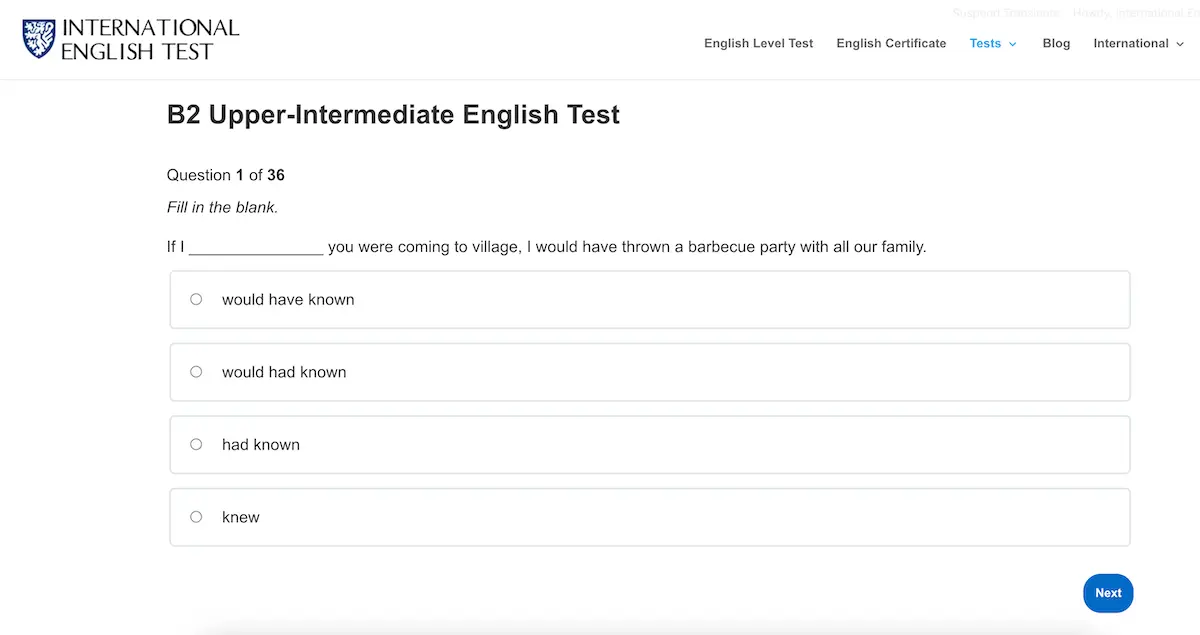The height and width of the screenshot is (635, 1200).
Task: Click the 'Question 1 of 36' counter
Action: pos(226,174)
